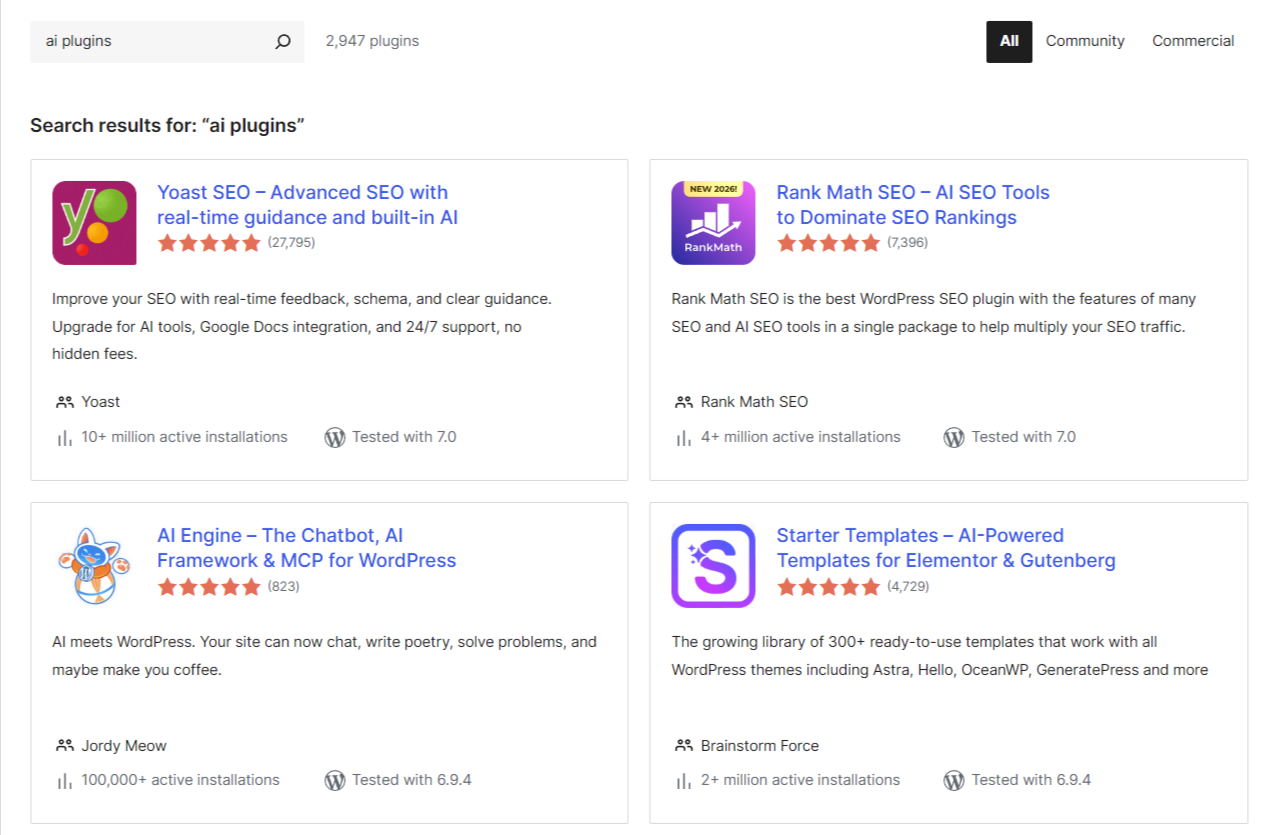Click '10+ million active installations' text
This screenshot has height=835, width=1277.
[x=184, y=437]
